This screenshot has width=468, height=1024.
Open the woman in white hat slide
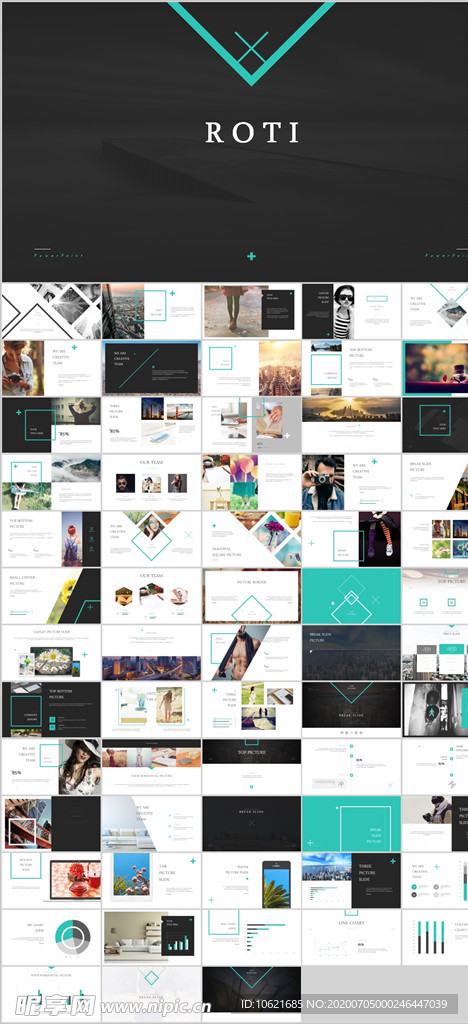(x=52, y=766)
